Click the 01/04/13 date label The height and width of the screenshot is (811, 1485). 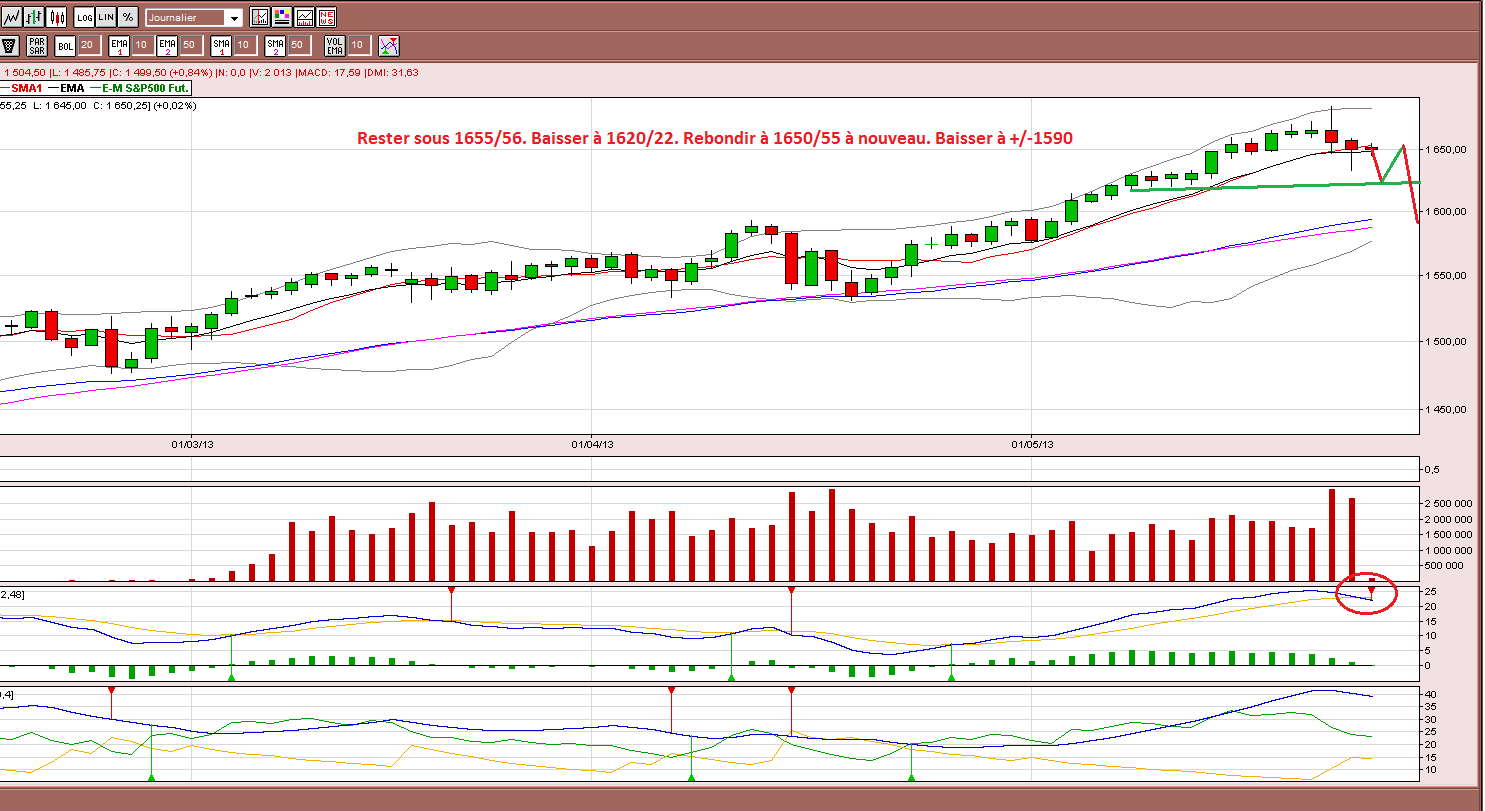coord(592,443)
